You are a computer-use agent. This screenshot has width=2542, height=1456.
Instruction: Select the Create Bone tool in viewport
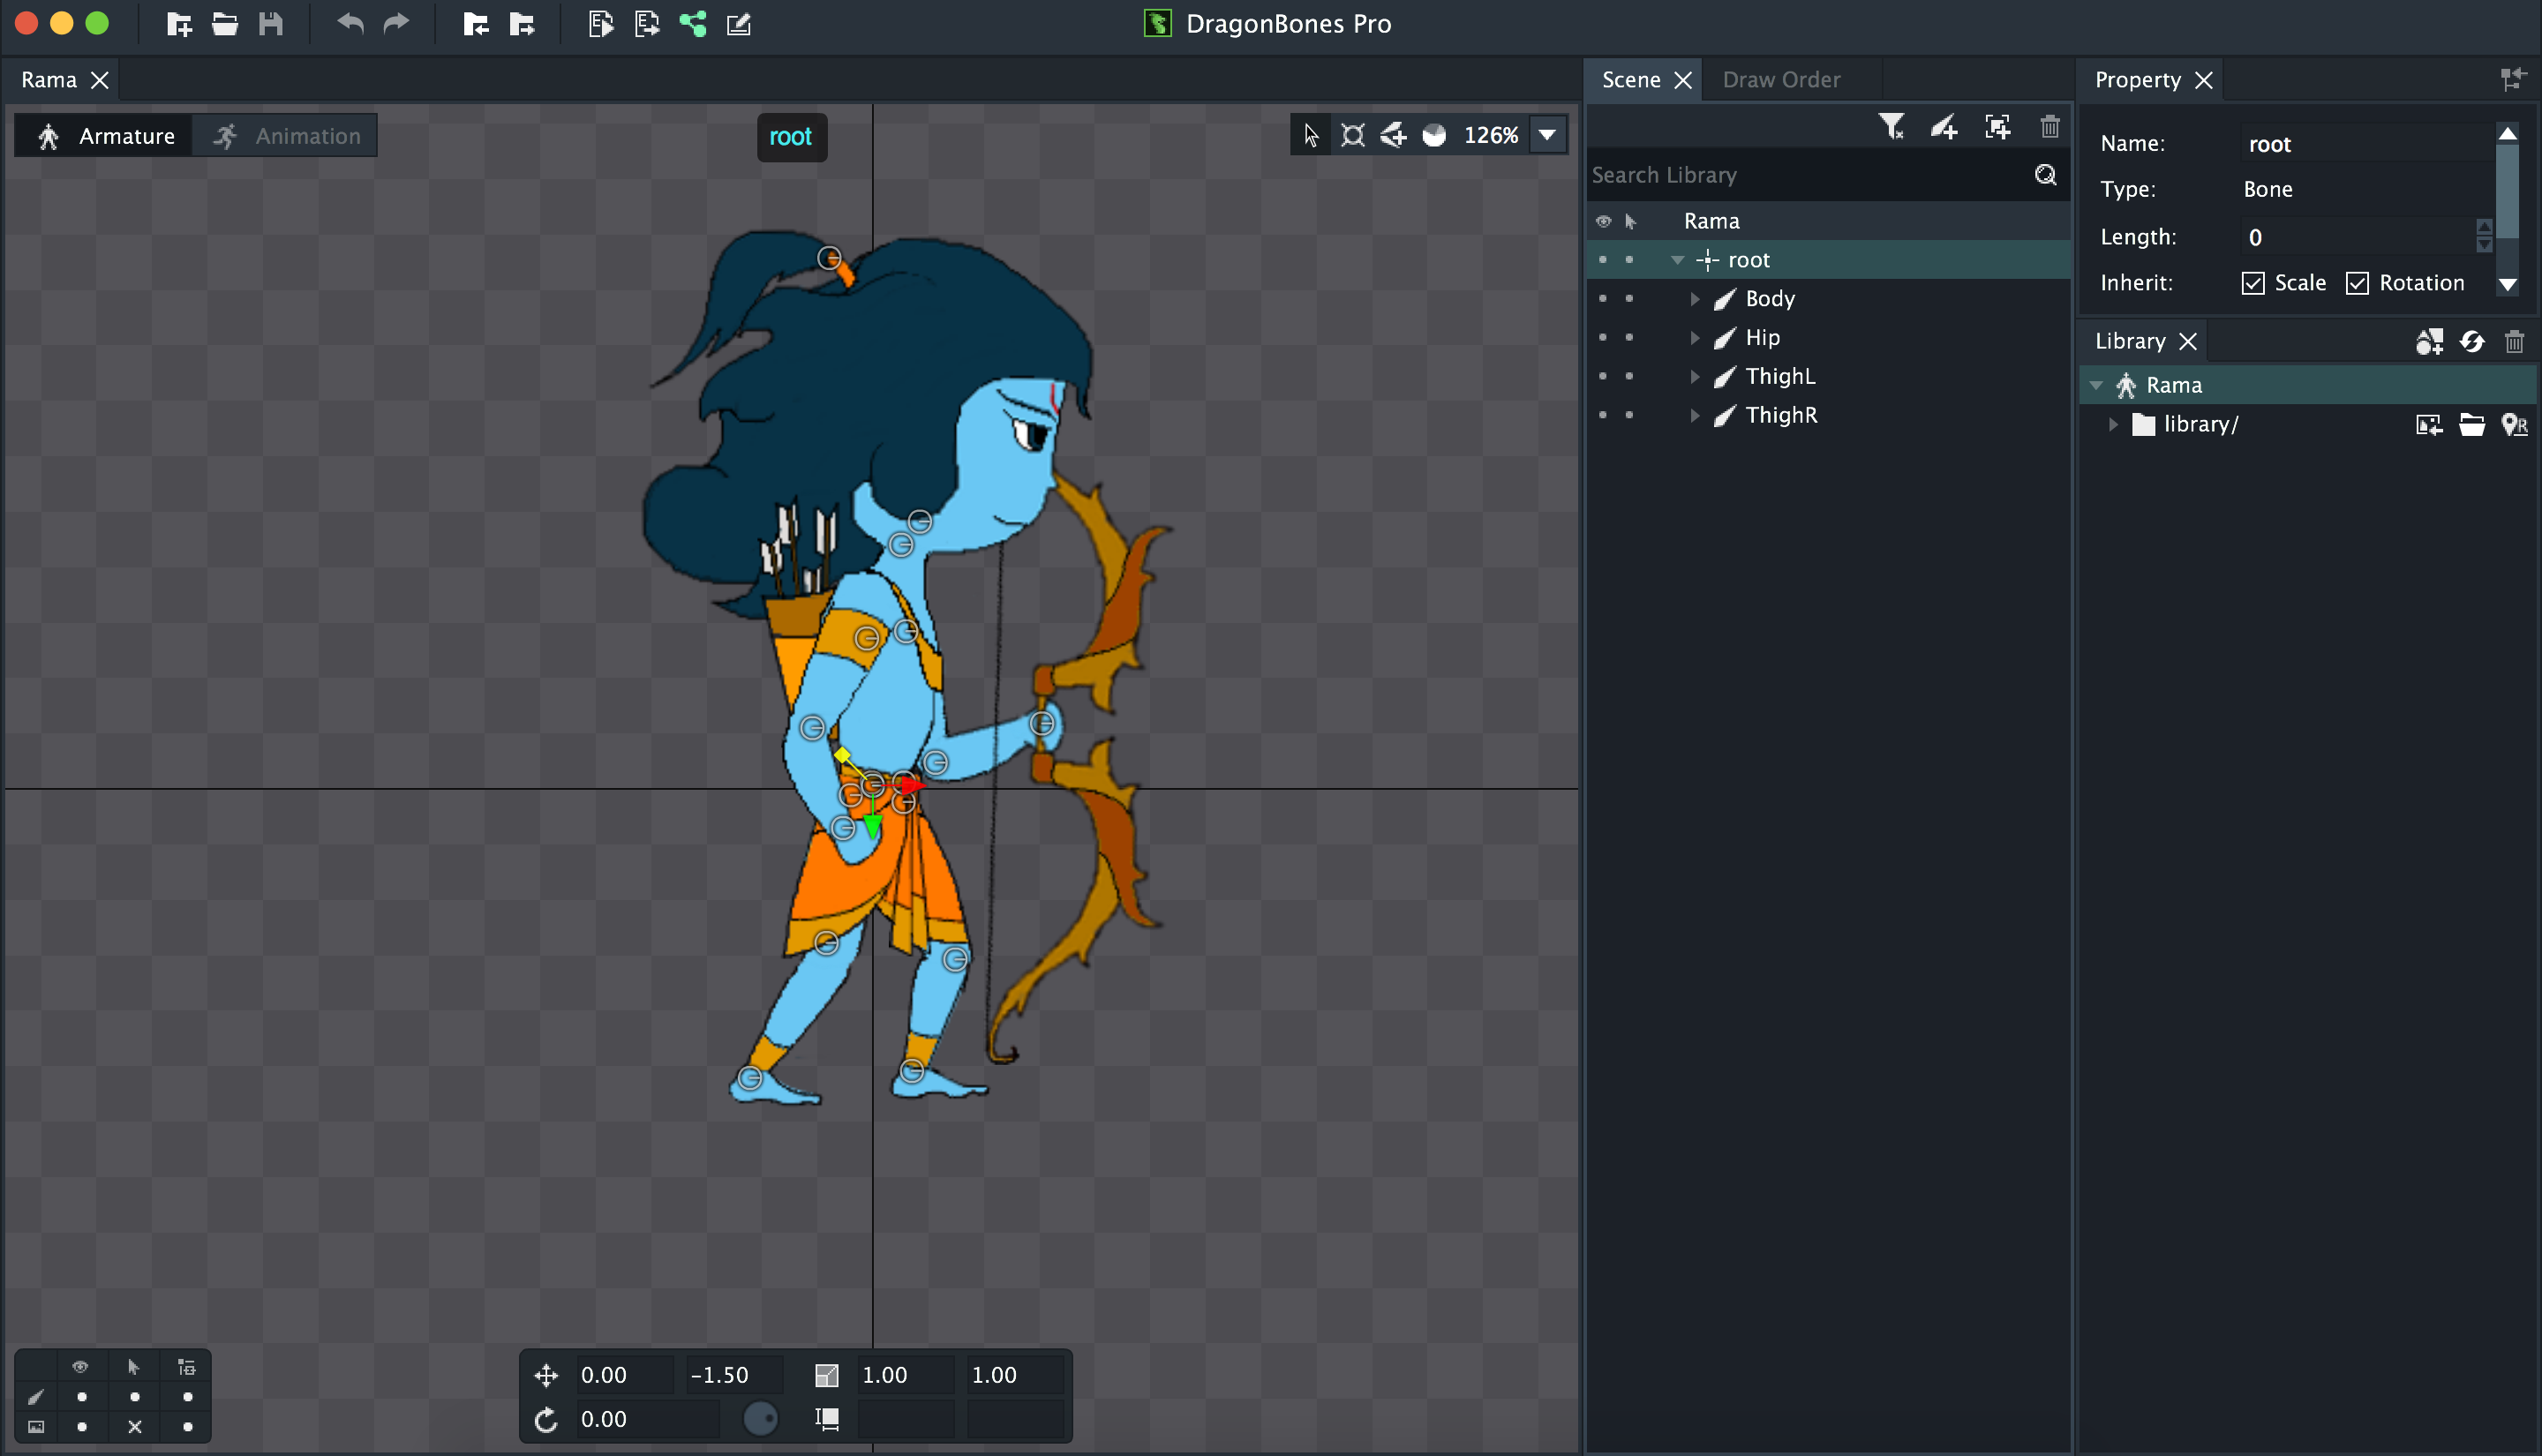click(x=1393, y=135)
